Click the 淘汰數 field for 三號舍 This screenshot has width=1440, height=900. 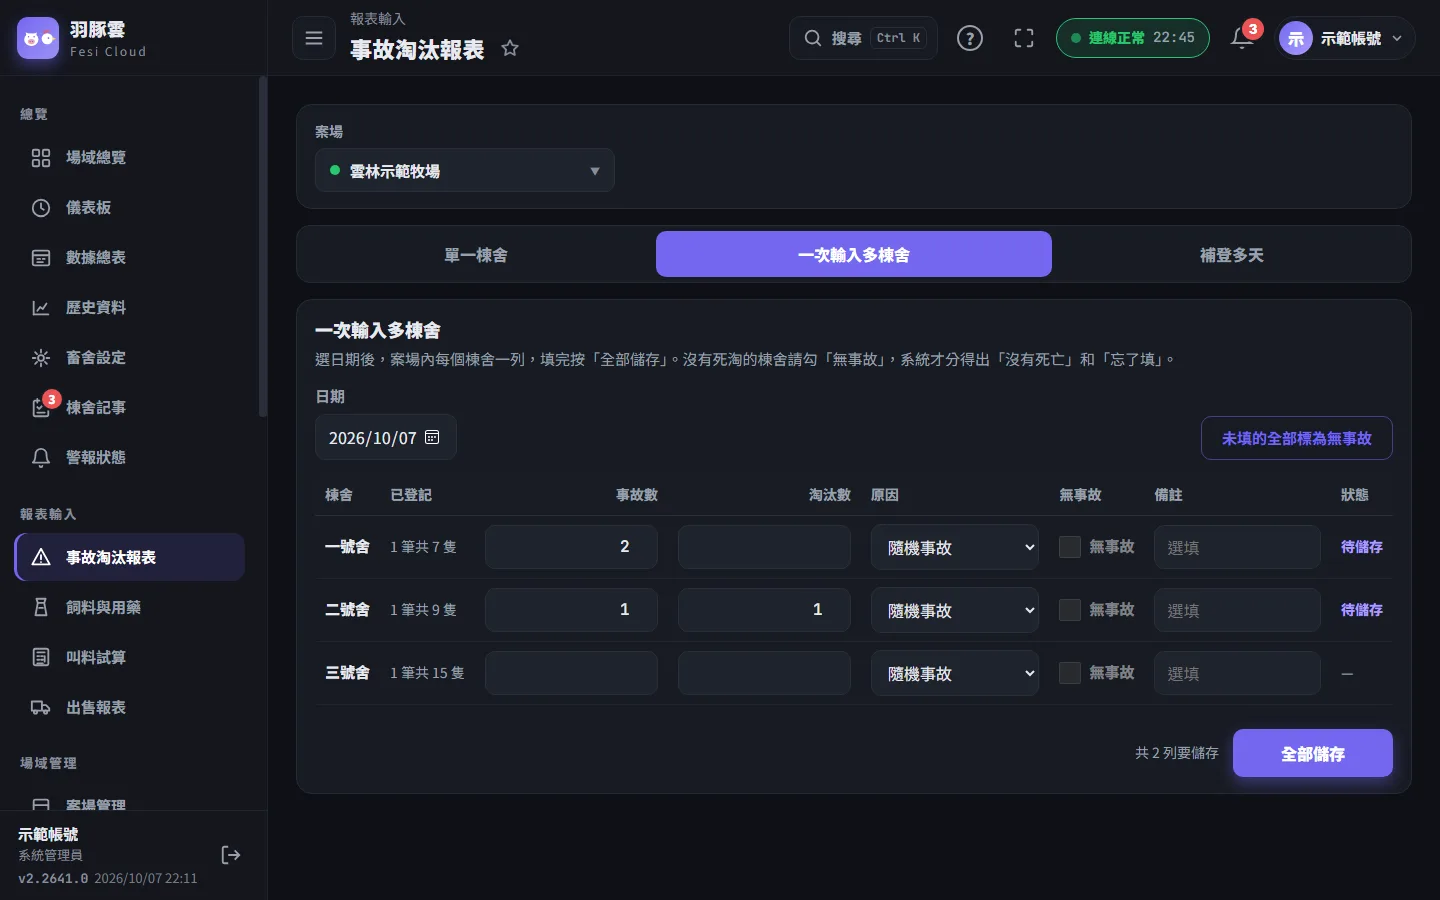[764, 673]
